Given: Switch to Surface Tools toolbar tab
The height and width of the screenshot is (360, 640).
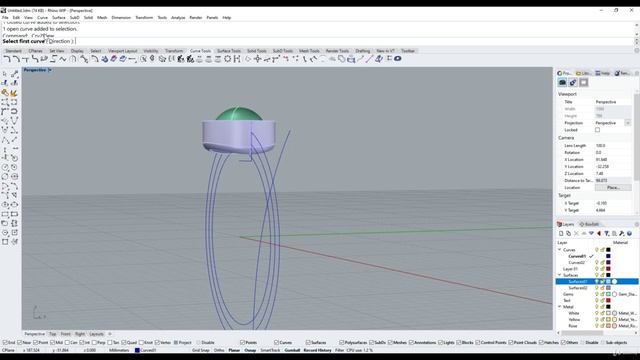Looking at the screenshot, I should [x=229, y=51].
